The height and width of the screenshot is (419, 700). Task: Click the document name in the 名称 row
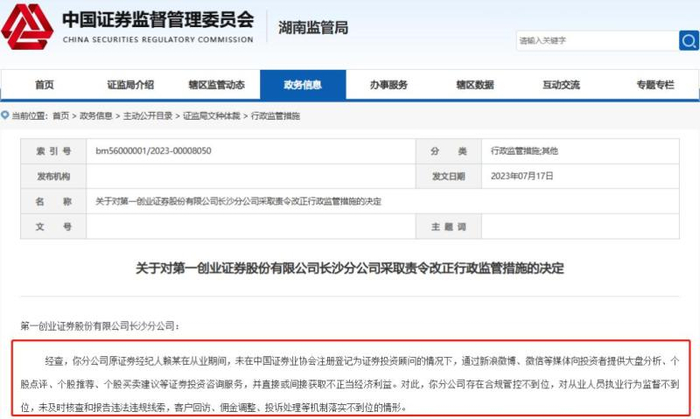tap(238, 201)
